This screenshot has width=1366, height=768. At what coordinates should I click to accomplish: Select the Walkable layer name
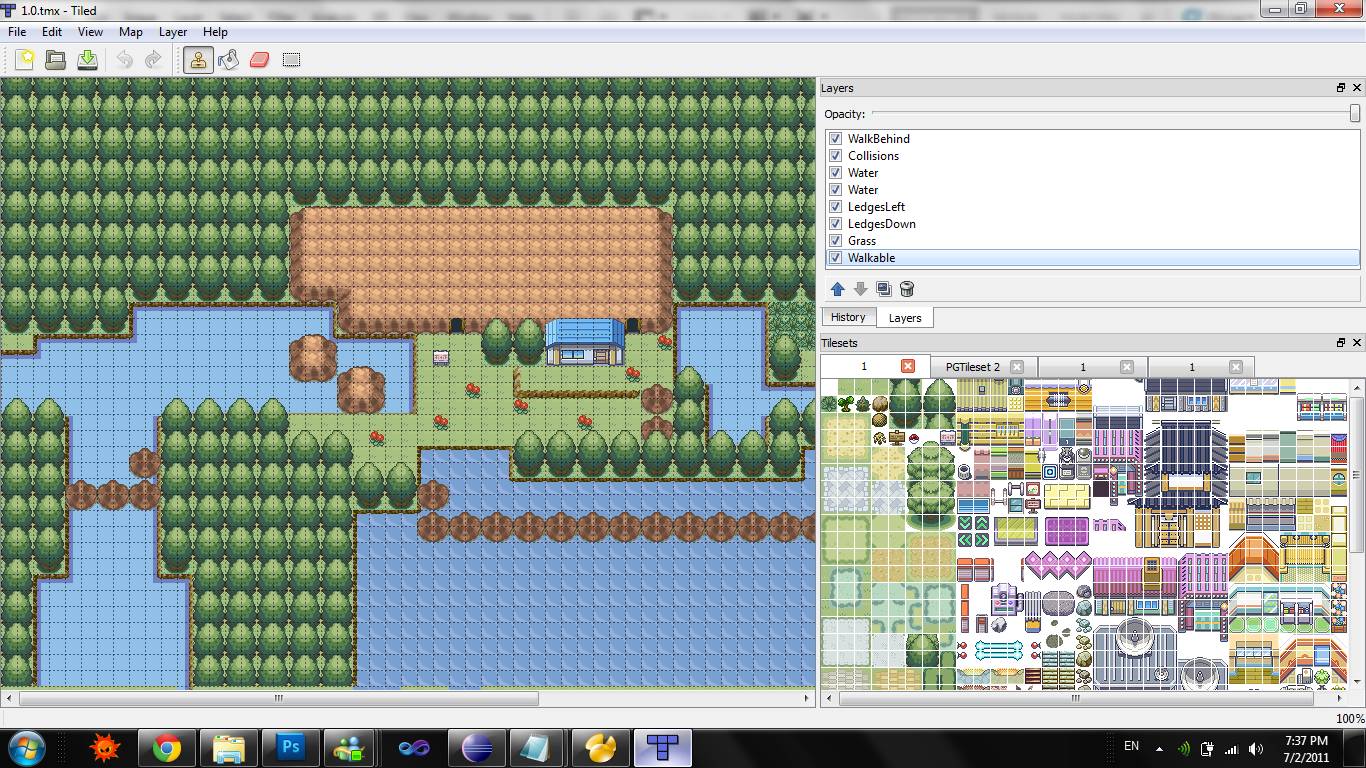(872, 258)
